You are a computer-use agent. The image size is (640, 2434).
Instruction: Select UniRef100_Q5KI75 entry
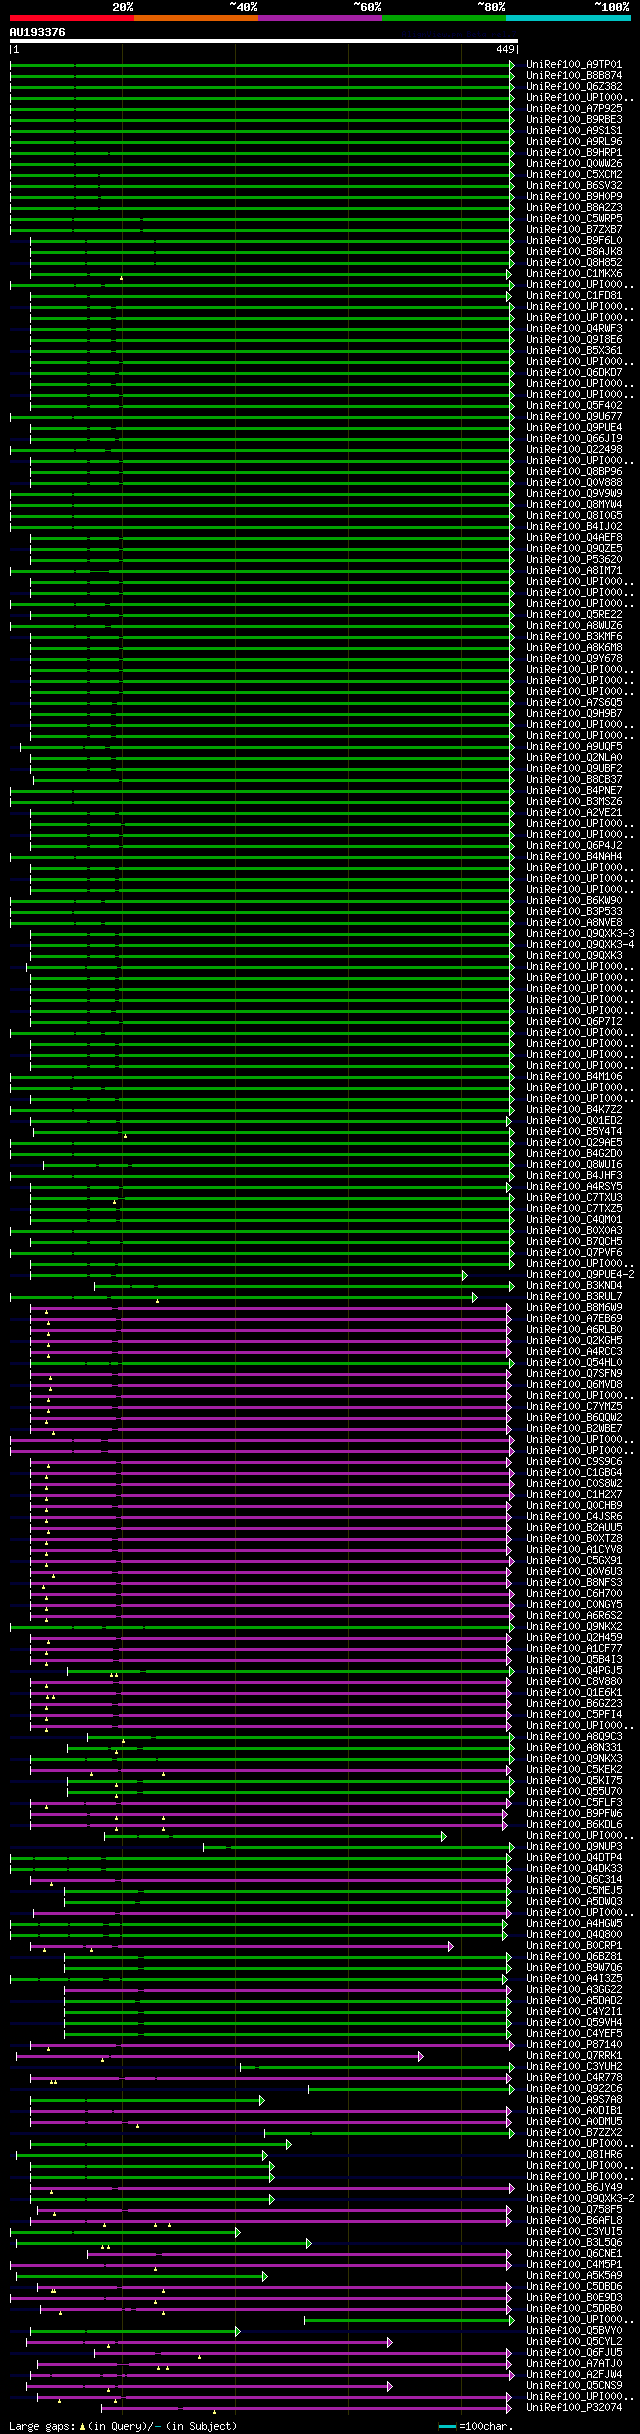tap(574, 1781)
